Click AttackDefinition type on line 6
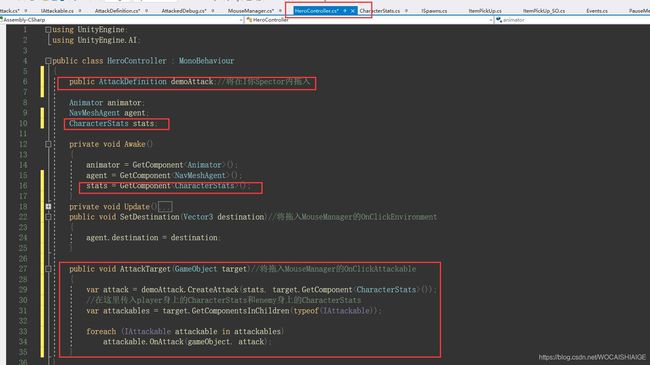 tap(133, 81)
